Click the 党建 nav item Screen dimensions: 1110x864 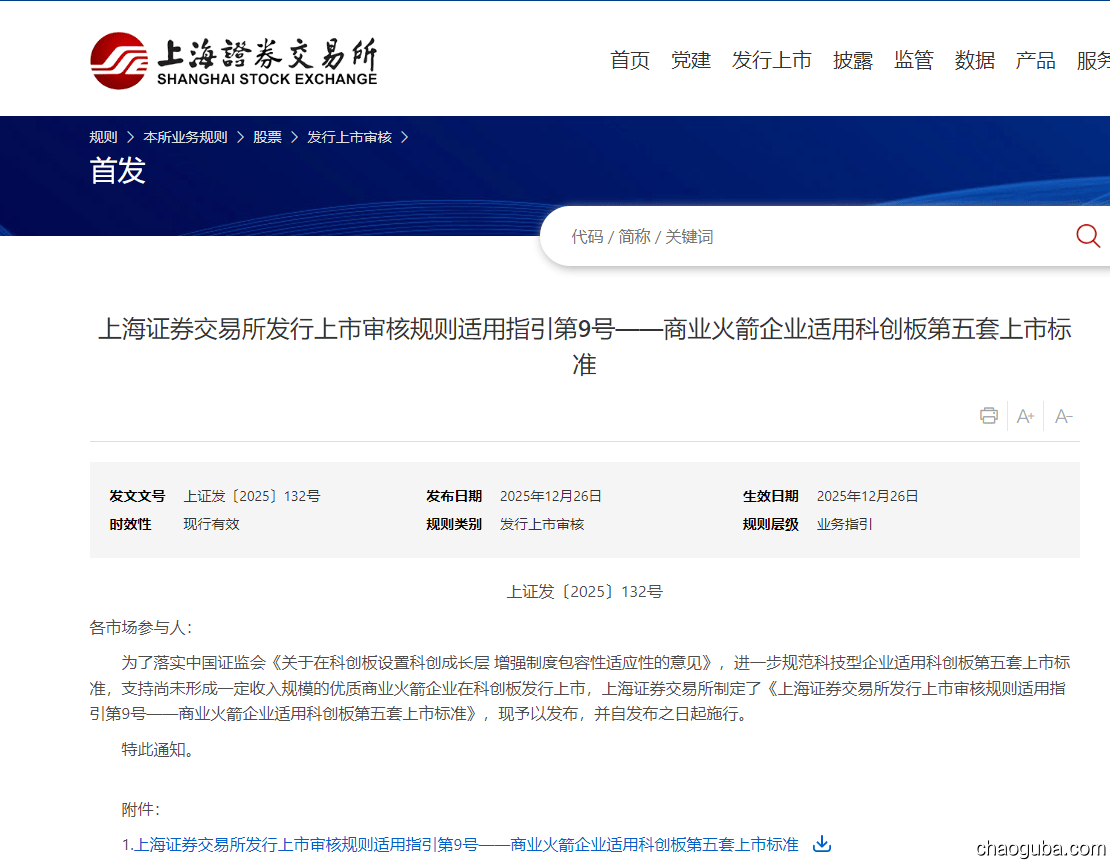(x=691, y=60)
